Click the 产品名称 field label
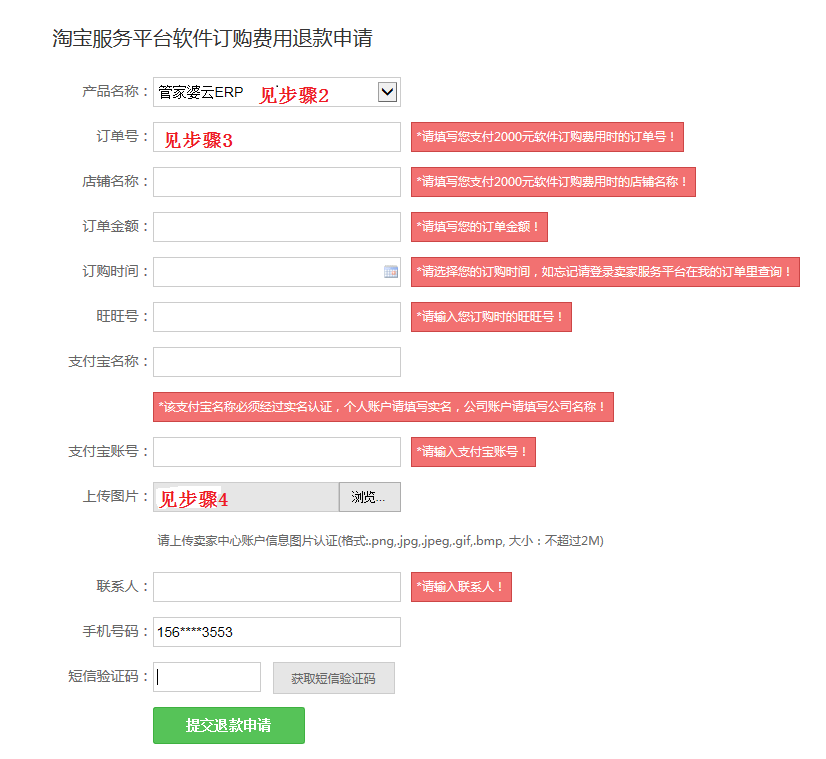The height and width of the screenshot is (759, 826). pos(115,92)
